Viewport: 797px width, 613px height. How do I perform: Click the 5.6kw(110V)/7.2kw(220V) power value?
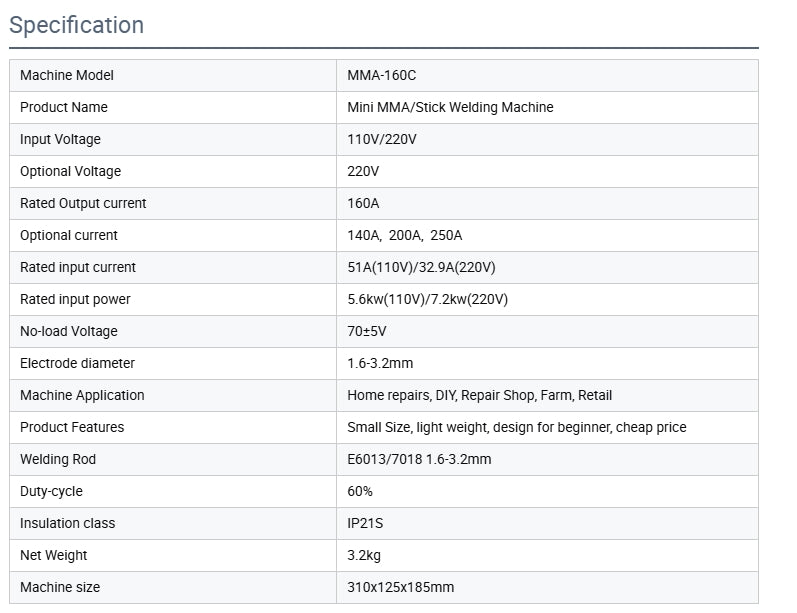click(427, 299)
